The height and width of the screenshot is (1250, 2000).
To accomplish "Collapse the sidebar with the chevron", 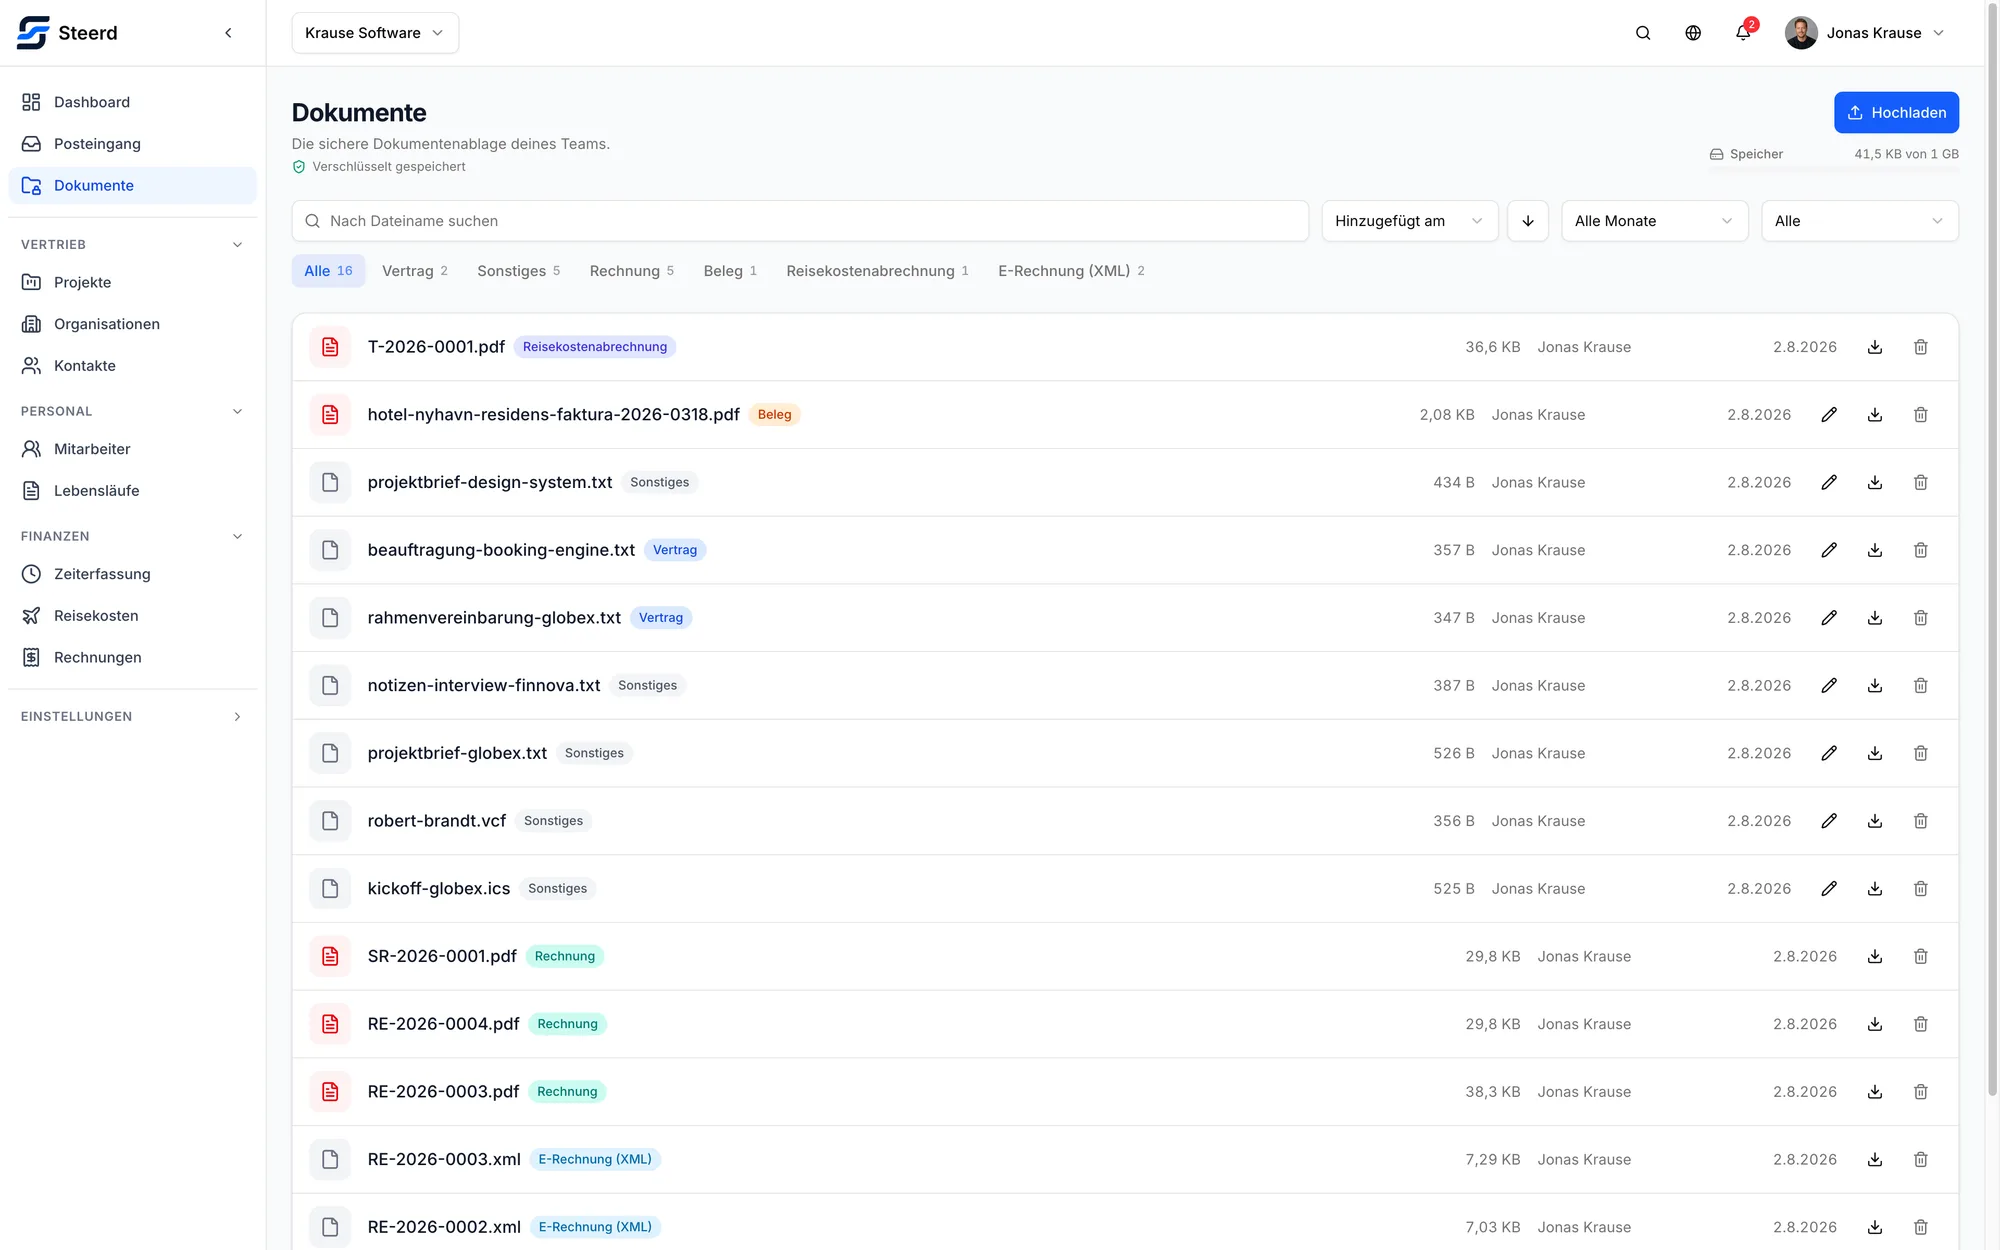I will click(x=228, y=33).
